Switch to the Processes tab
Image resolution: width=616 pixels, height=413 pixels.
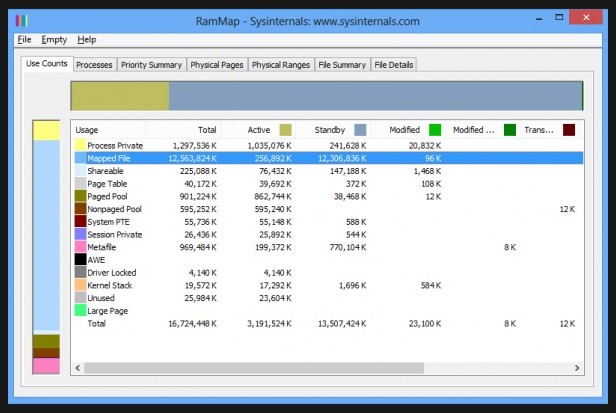click(x=94, y=65)
